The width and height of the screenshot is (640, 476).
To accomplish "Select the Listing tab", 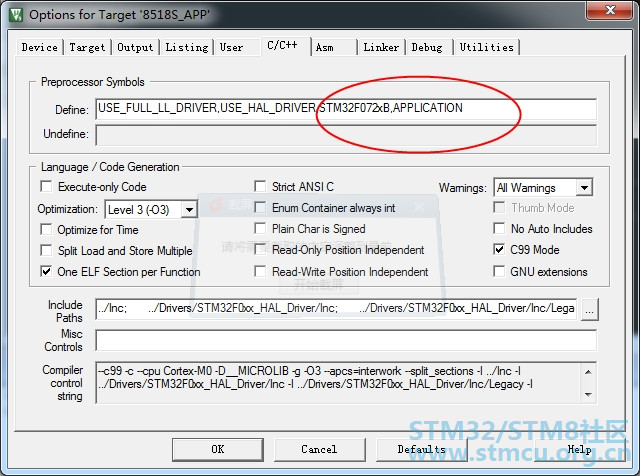I will (x=187, y=47).
